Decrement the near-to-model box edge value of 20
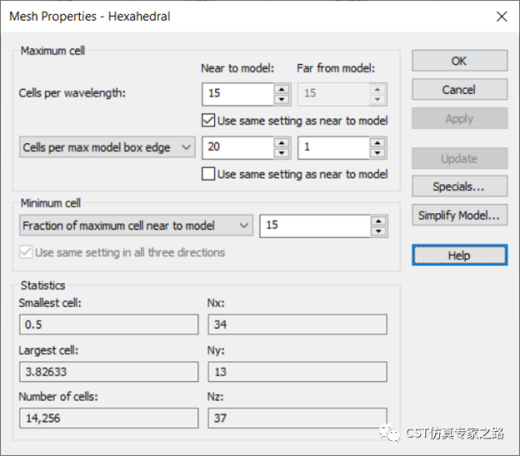Viewport: 520px width, 457px height. click(x=282, y=153)
